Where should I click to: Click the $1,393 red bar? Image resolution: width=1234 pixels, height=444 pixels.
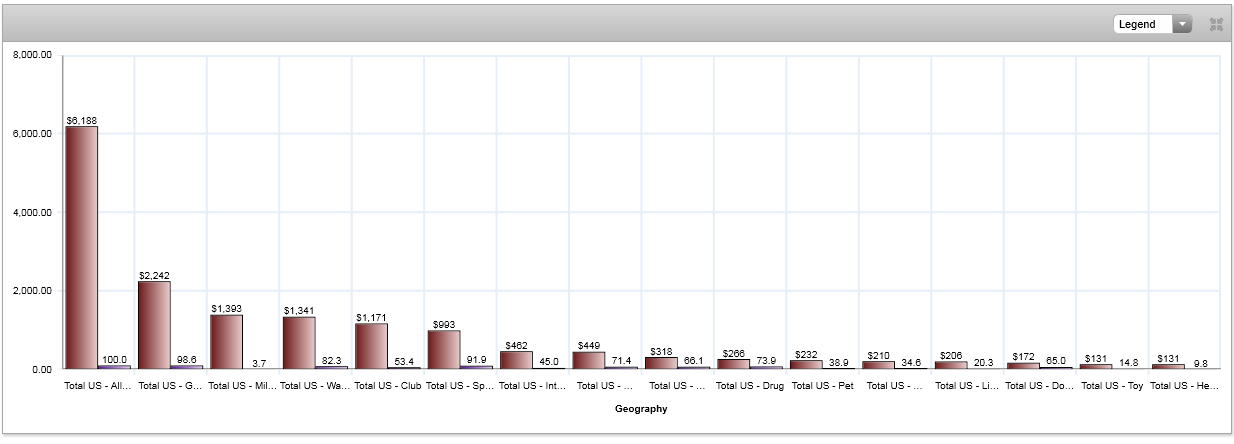pos(226,342)
